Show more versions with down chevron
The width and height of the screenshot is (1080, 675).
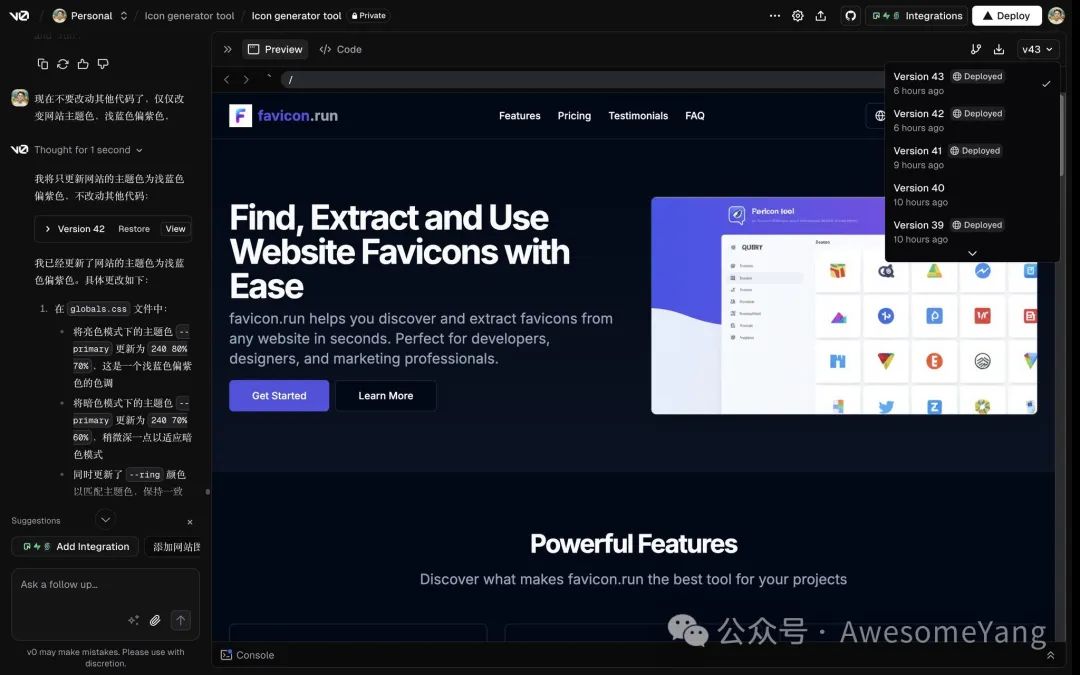(972, 253)
